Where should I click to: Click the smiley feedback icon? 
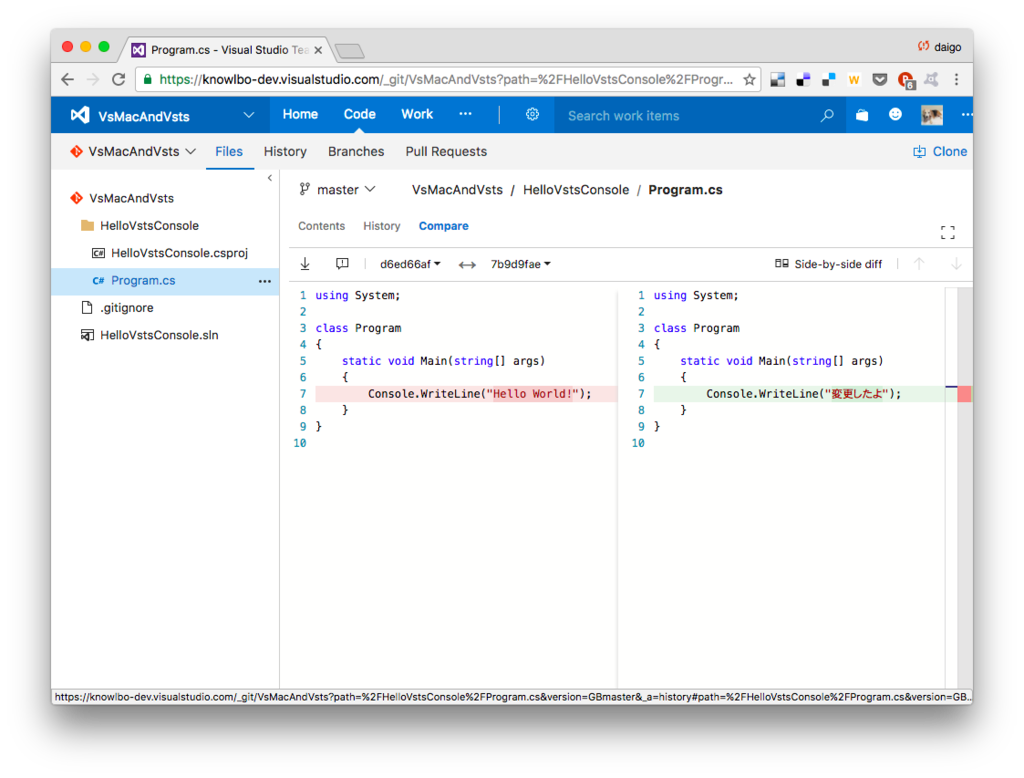895,115
